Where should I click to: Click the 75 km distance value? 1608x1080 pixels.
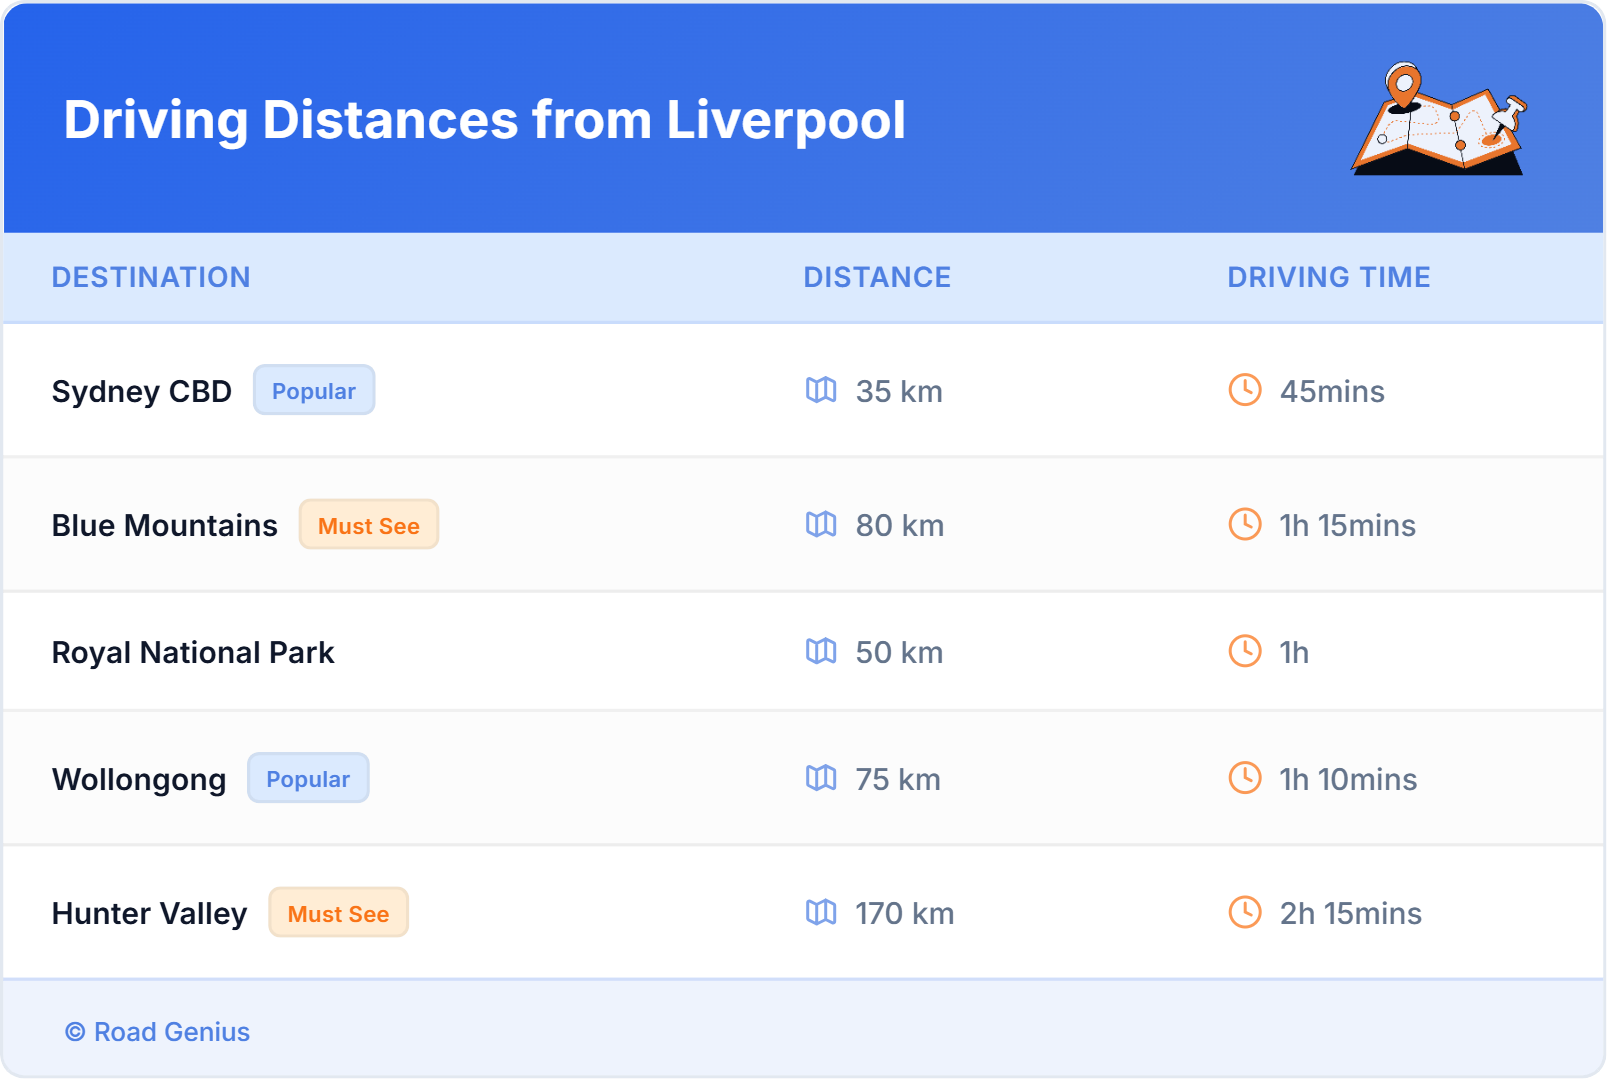coord(898,779)
